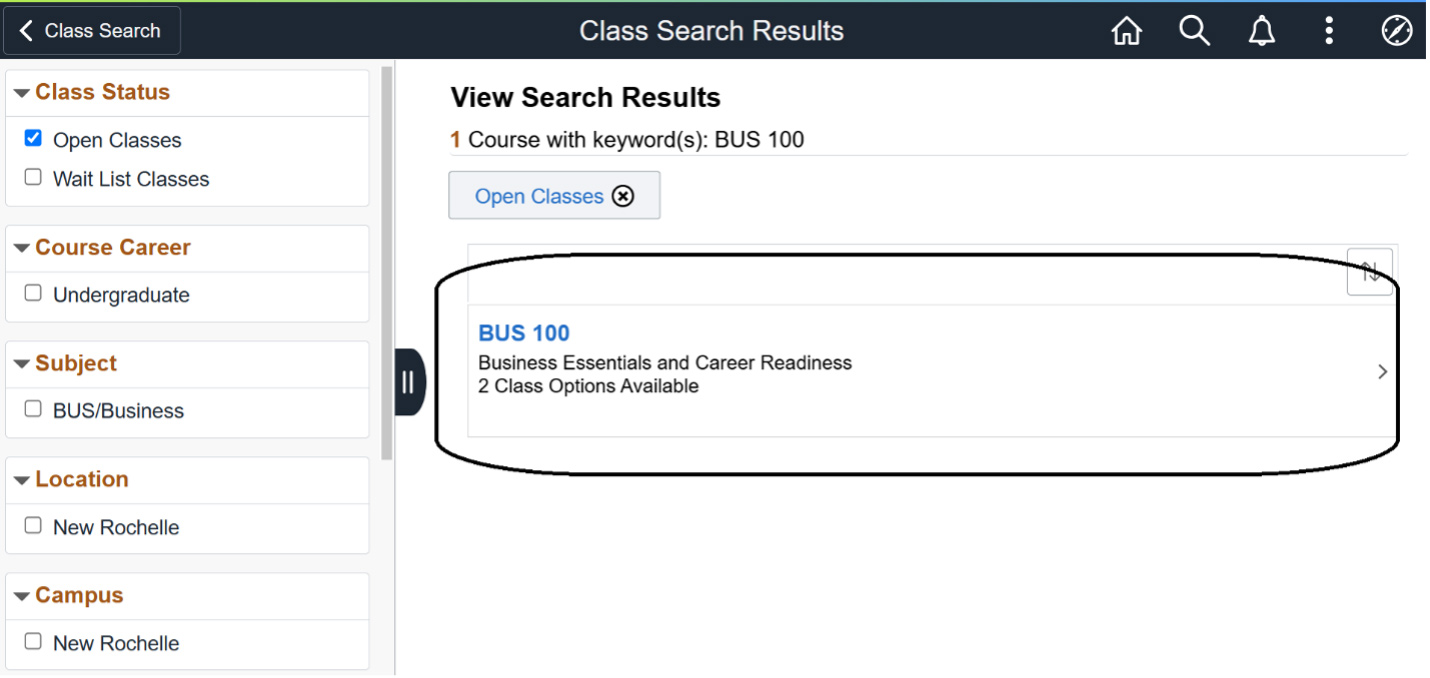This screenshot has height=678, width=1430.
Task: Click the chevron arrow on the BUS 100 row
Action: coord(1382,372)
